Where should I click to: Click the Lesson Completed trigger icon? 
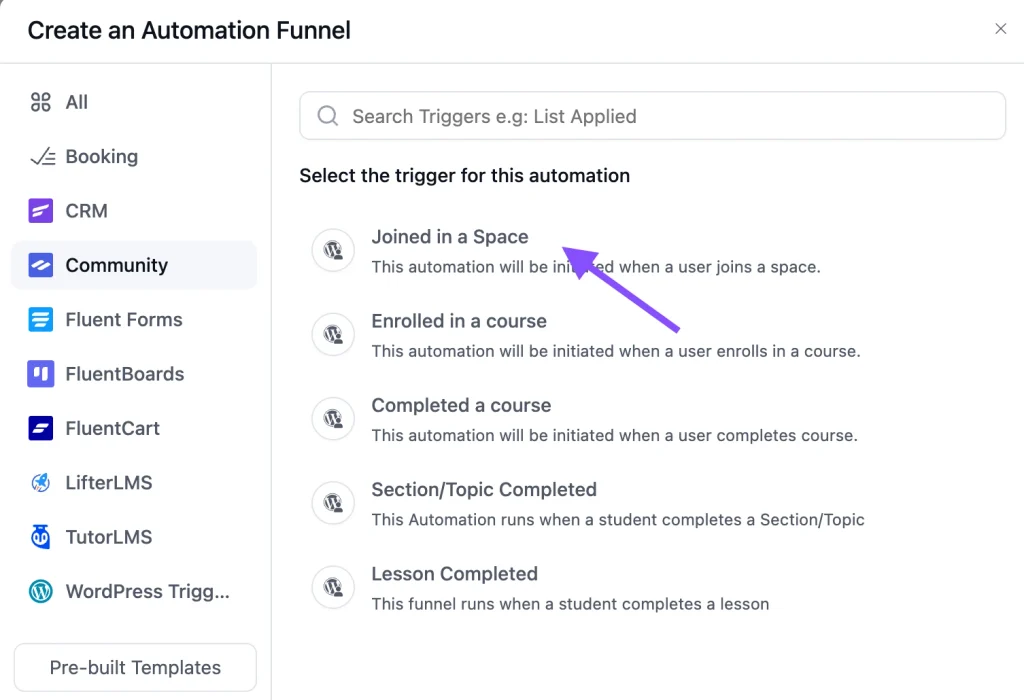click(333, 587)
